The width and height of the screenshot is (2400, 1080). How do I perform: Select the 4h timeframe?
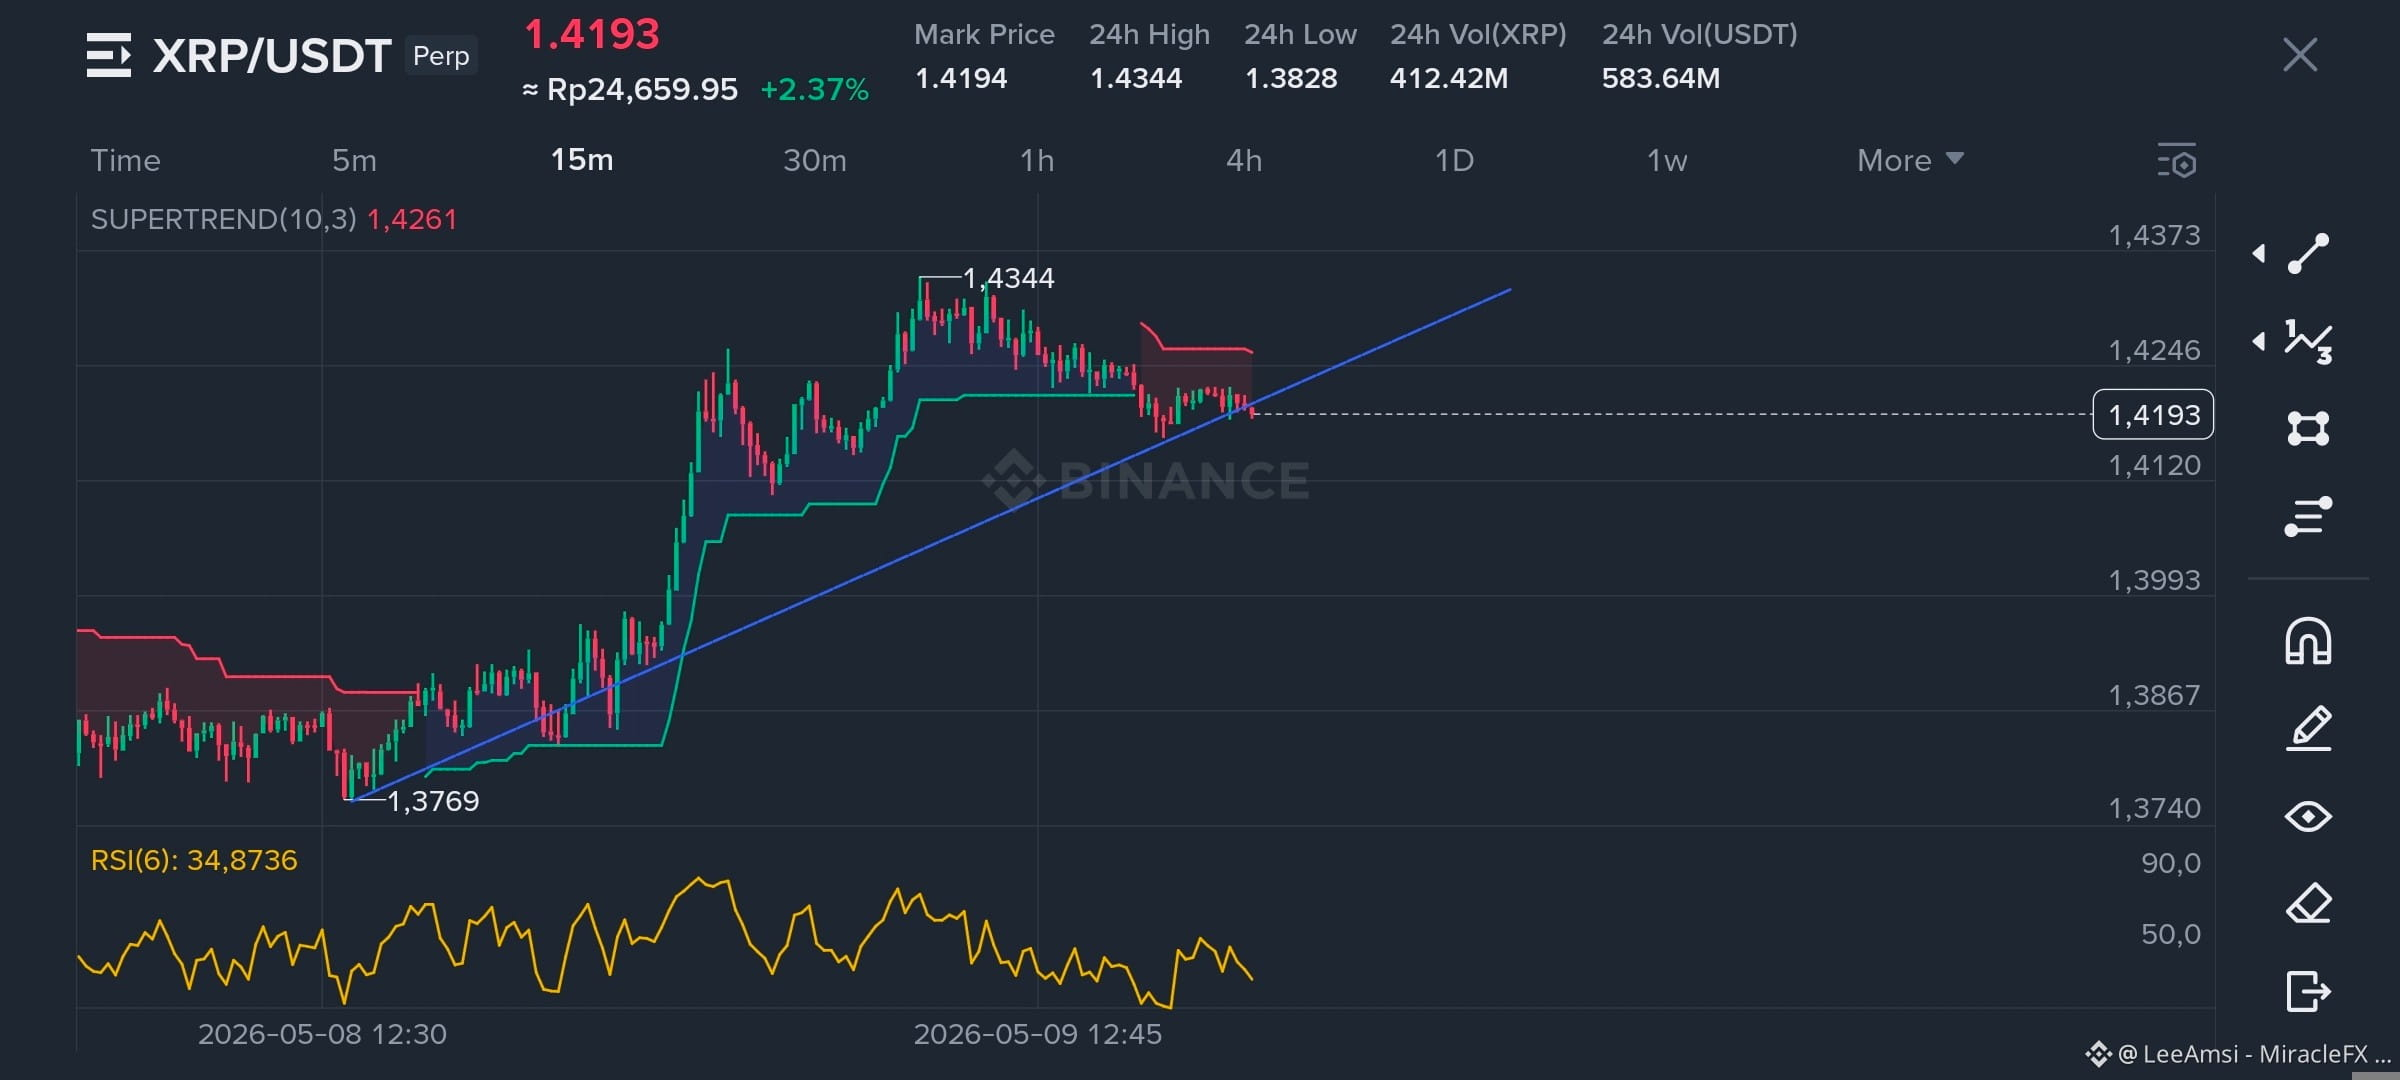coord(1244,160)
